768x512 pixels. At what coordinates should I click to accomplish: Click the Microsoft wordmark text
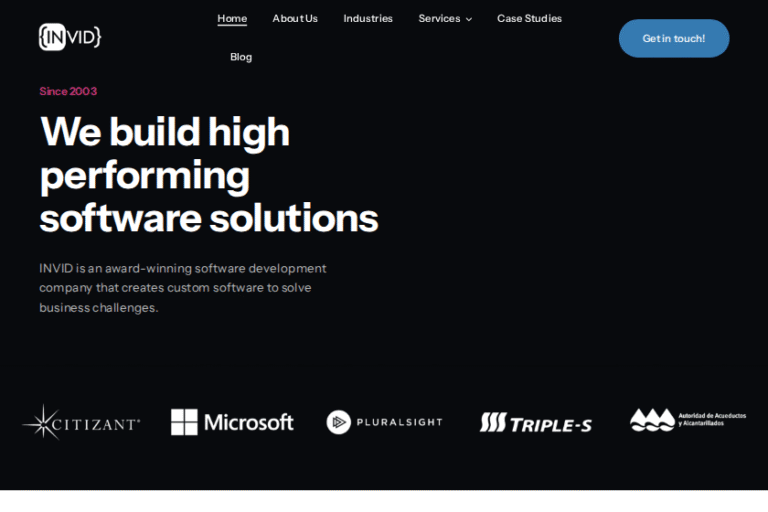249,422
